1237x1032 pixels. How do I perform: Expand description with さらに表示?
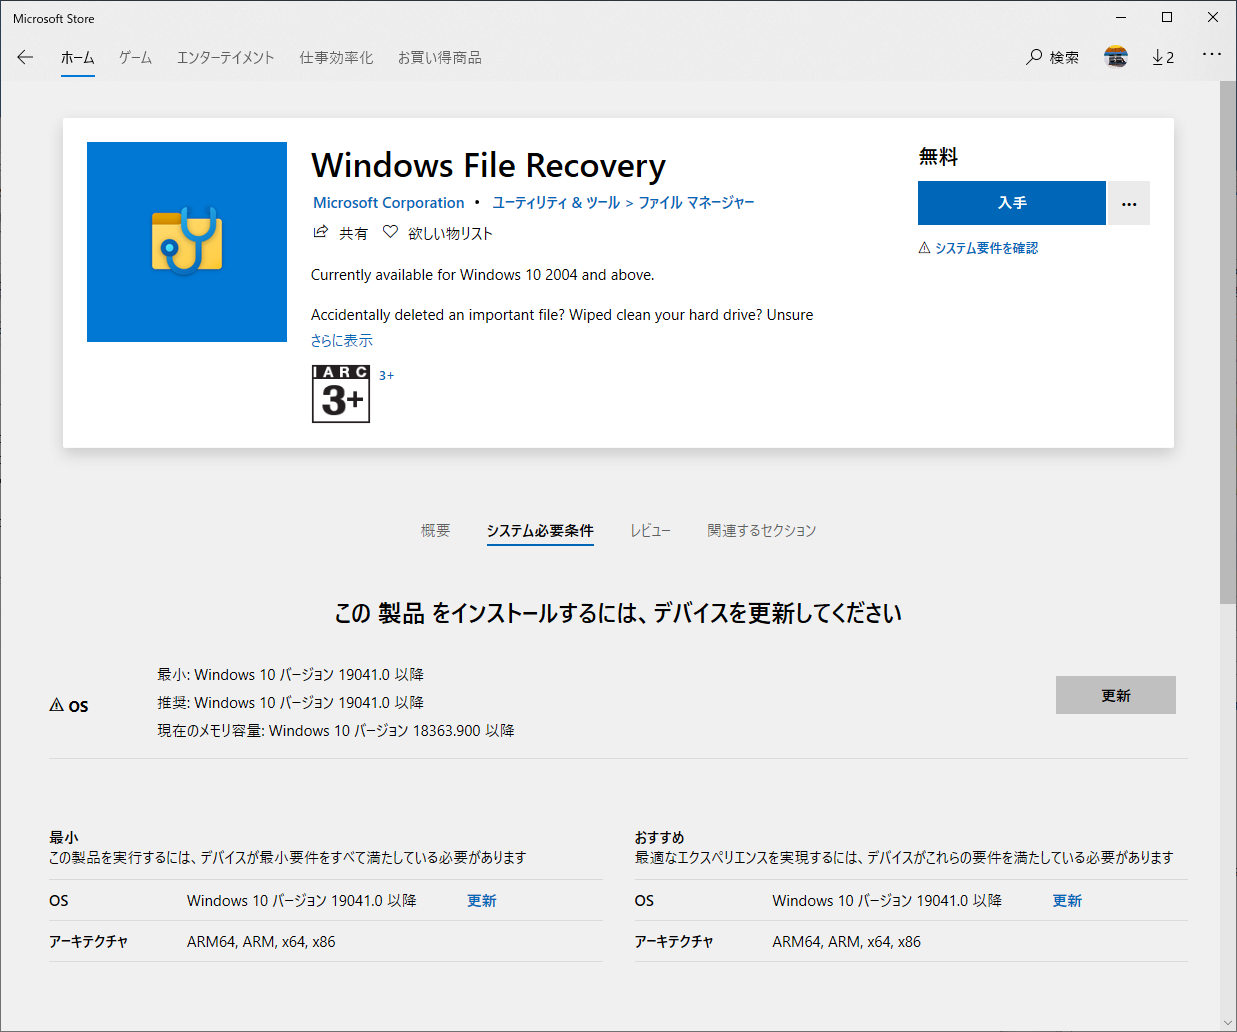tap(341, 340)
